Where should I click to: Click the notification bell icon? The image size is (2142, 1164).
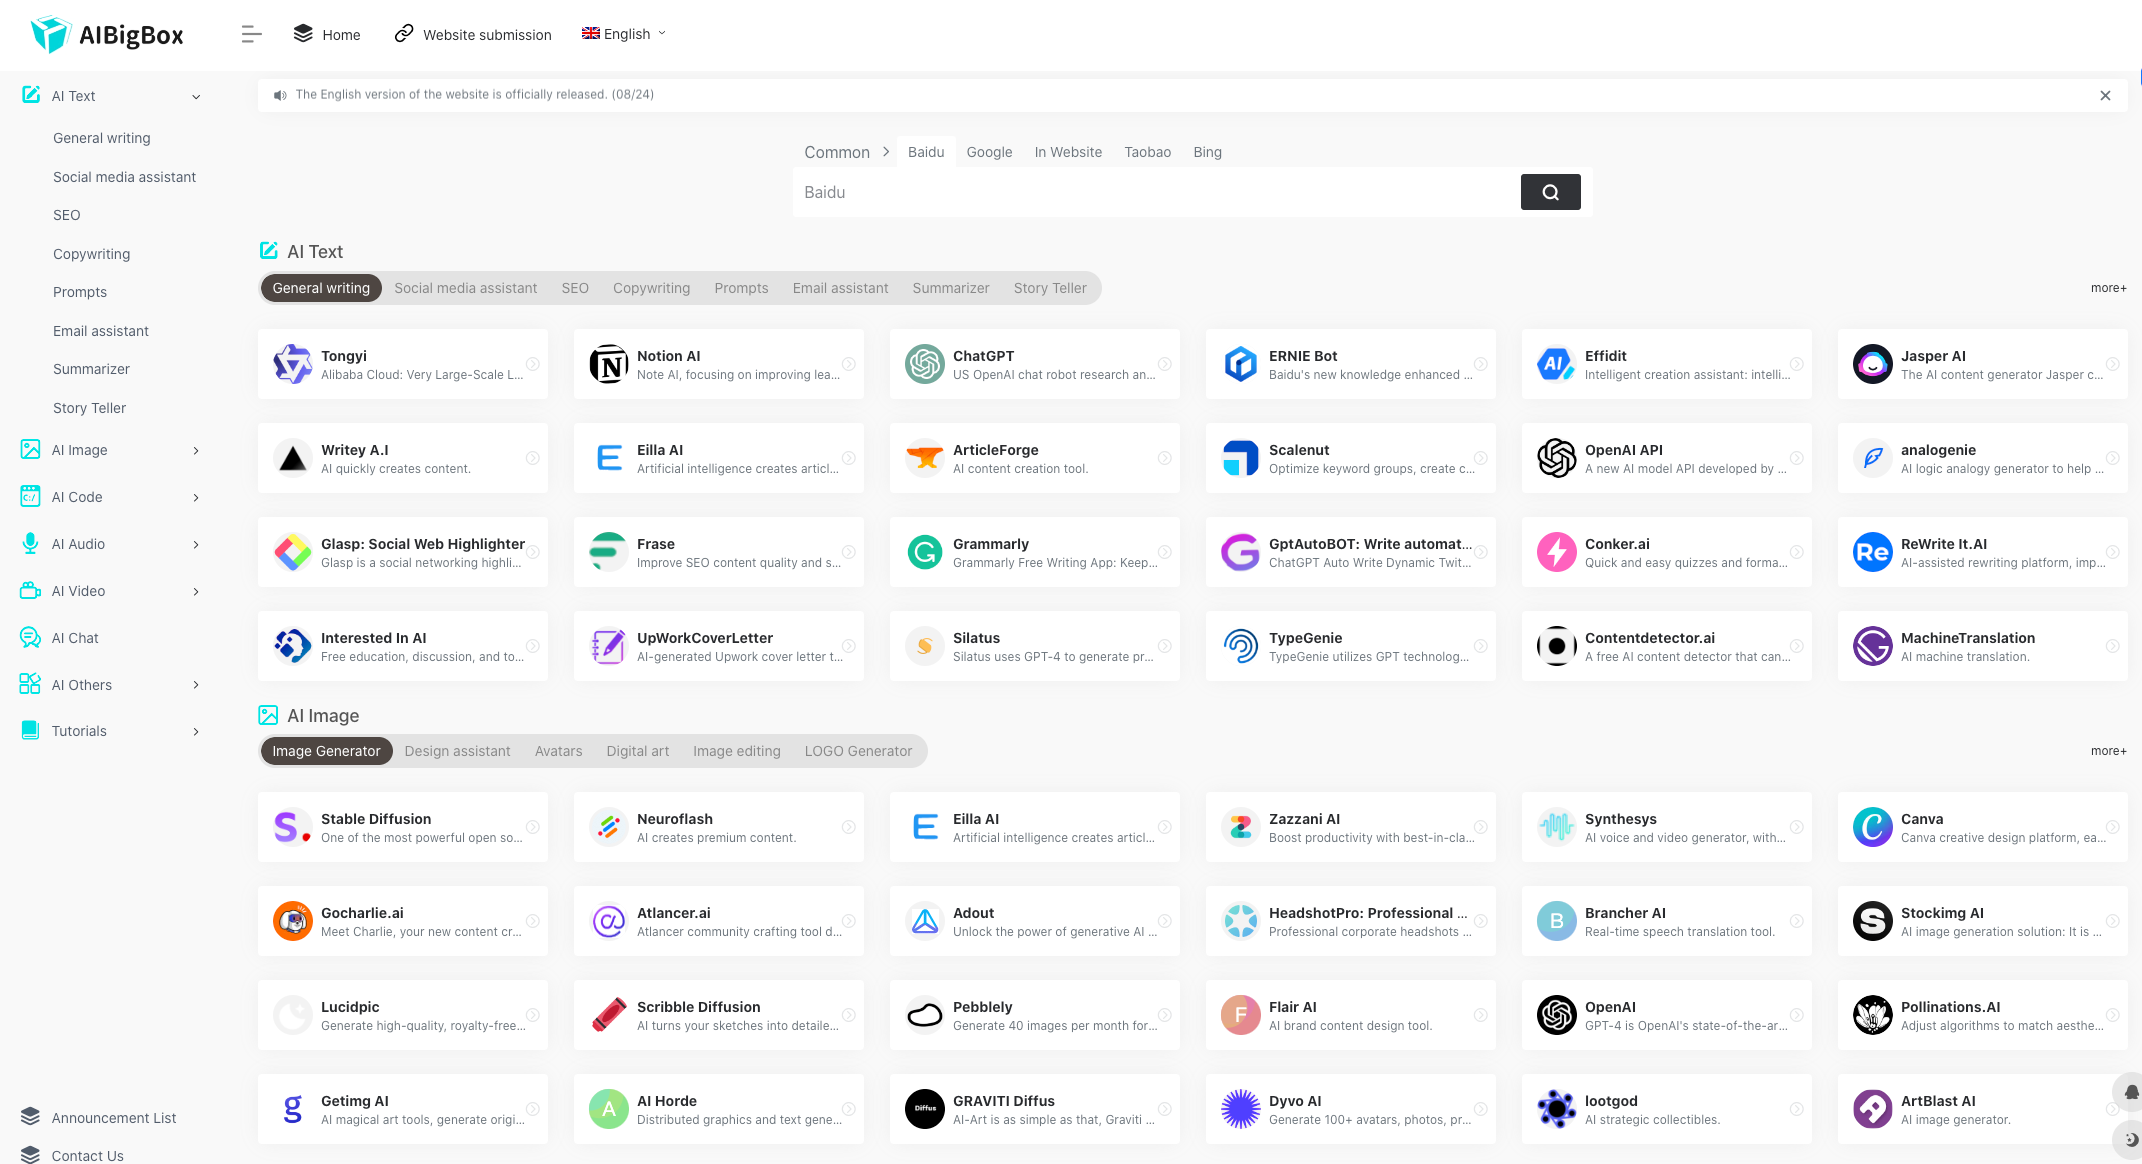point(2131,1092)
